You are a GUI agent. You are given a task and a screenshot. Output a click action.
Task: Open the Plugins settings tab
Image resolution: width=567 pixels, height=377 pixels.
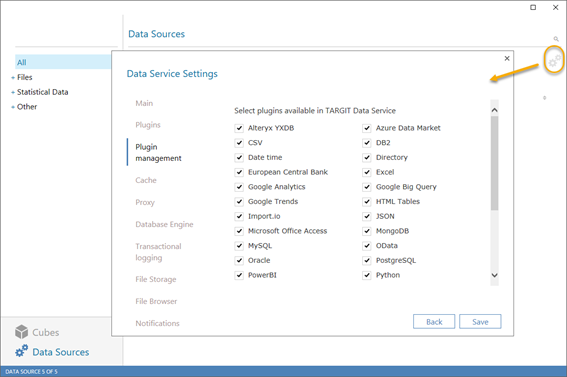[148, 125]
